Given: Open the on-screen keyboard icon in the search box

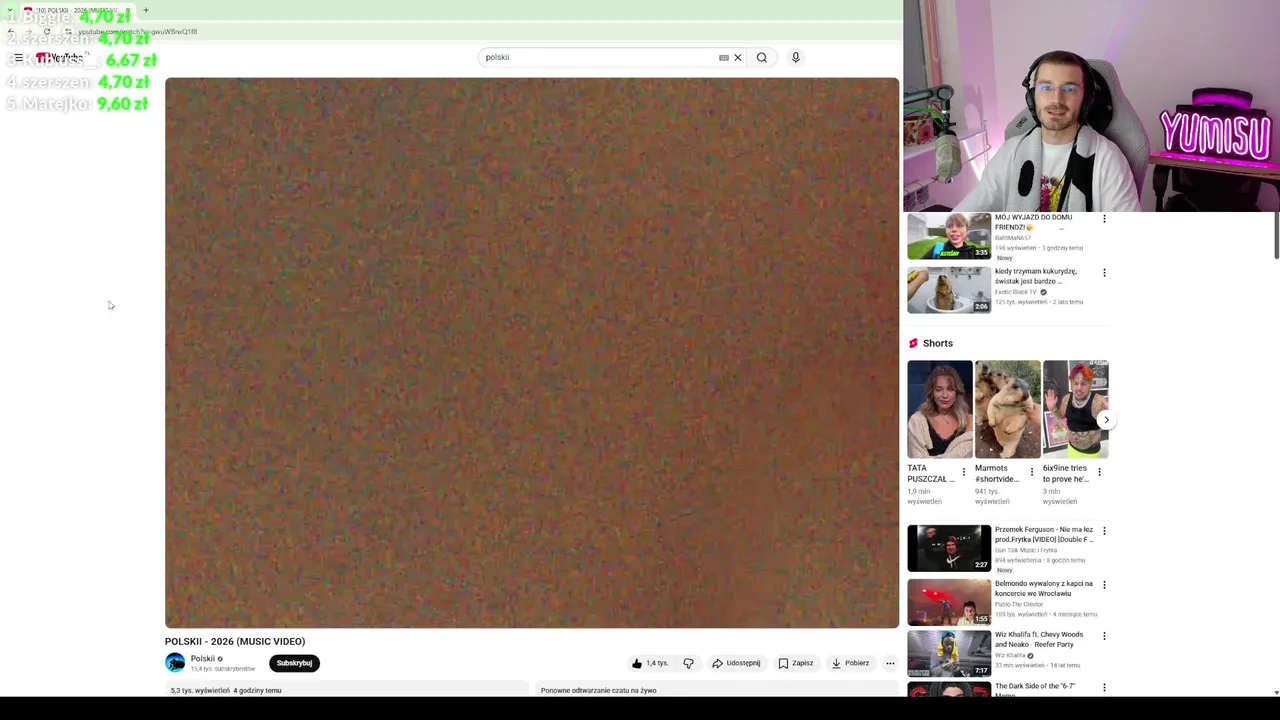Looking at the screenshot, I should [724, 57].
